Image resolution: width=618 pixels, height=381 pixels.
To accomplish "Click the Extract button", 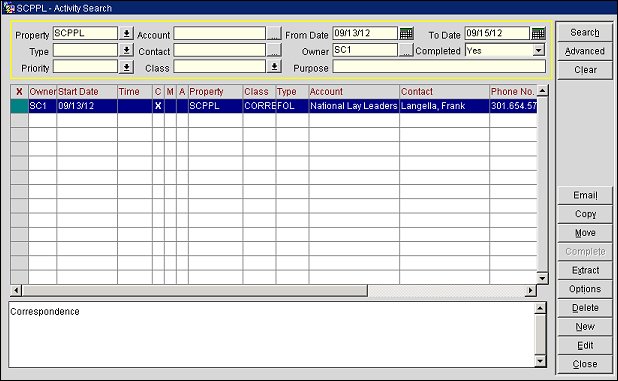I will click(585, 270).
